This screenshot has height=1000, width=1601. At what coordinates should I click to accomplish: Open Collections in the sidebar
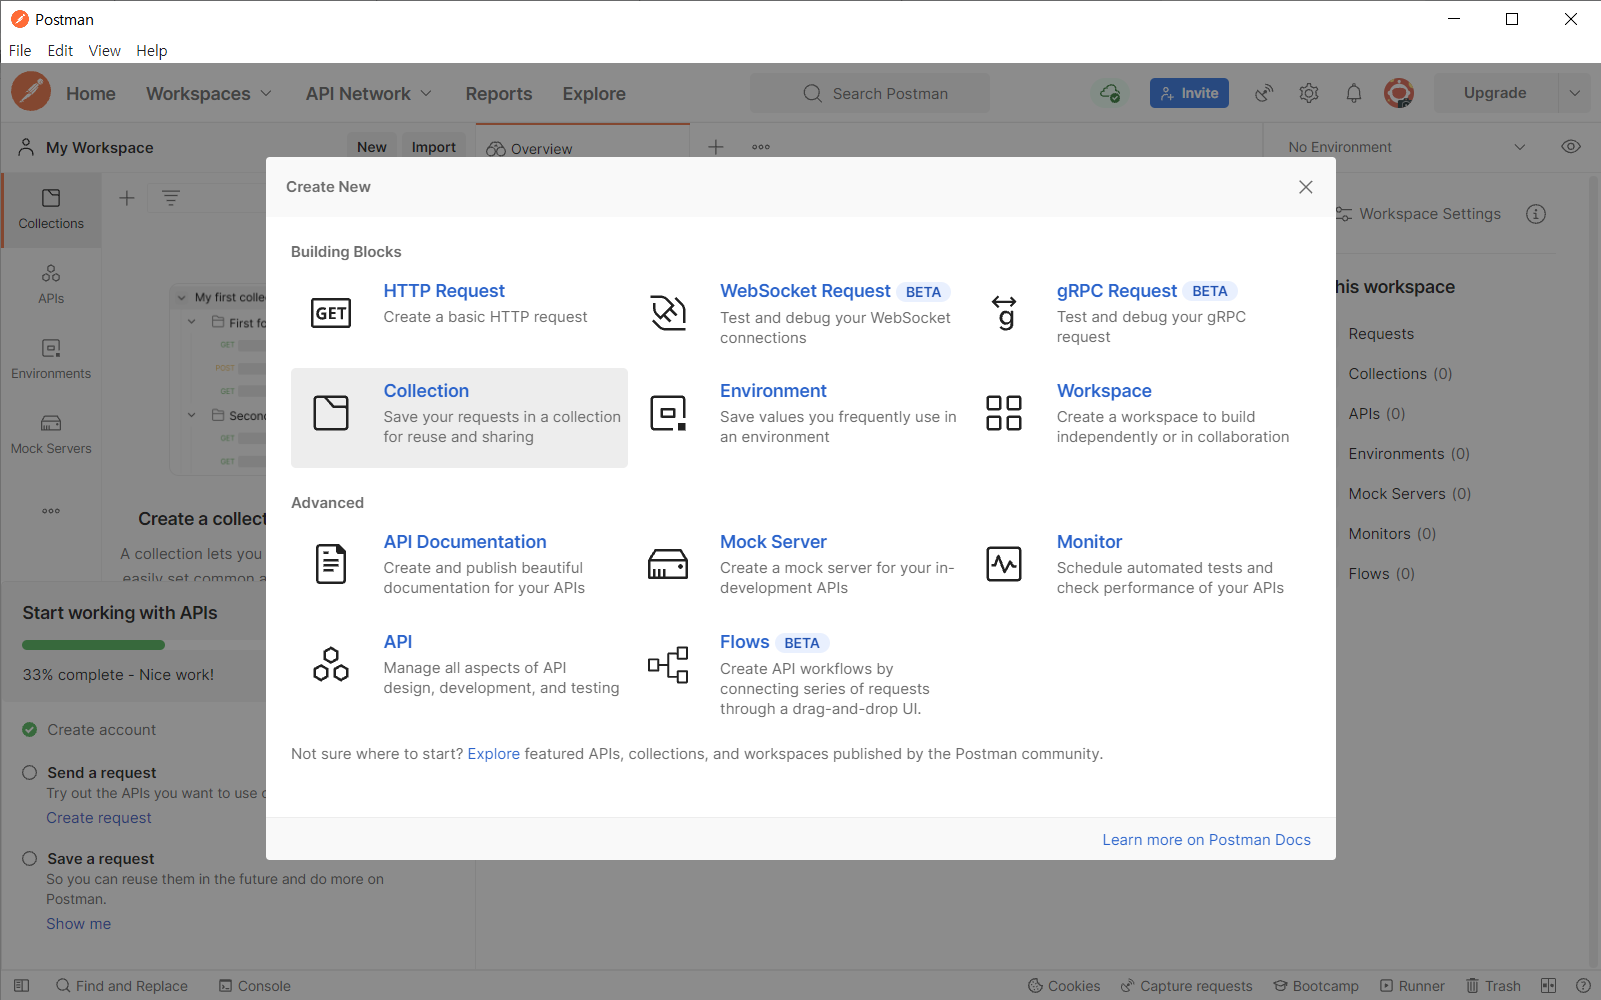tap(51, 210)
